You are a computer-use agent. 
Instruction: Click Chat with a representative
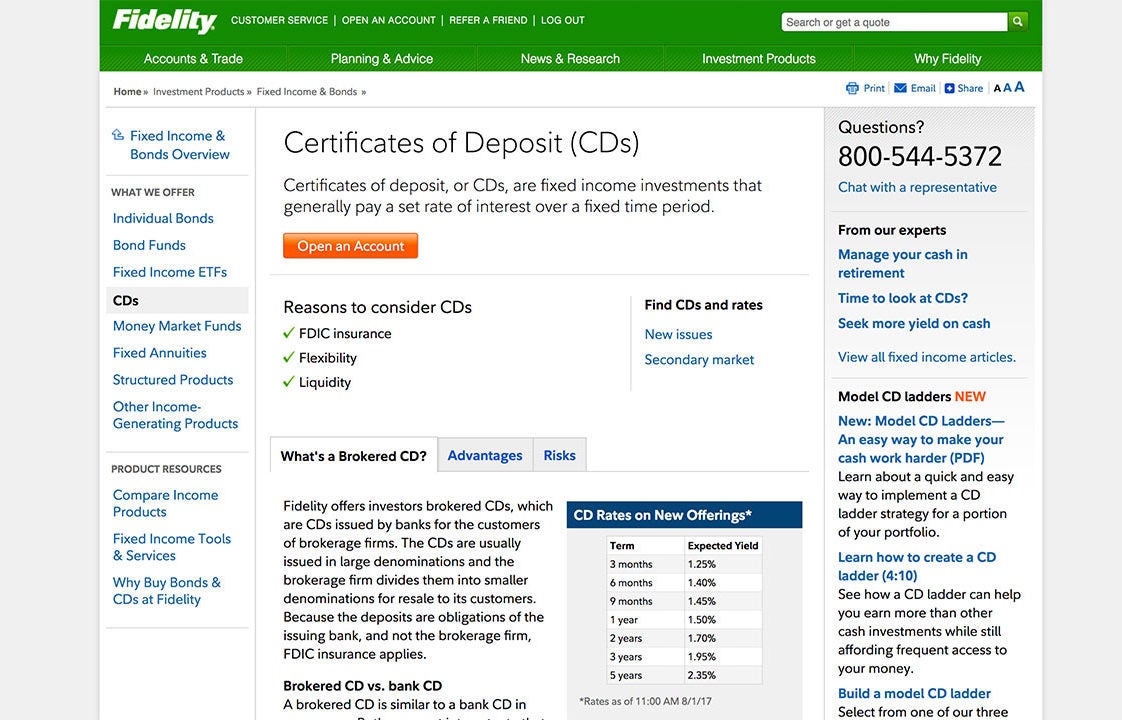[917, 187]
